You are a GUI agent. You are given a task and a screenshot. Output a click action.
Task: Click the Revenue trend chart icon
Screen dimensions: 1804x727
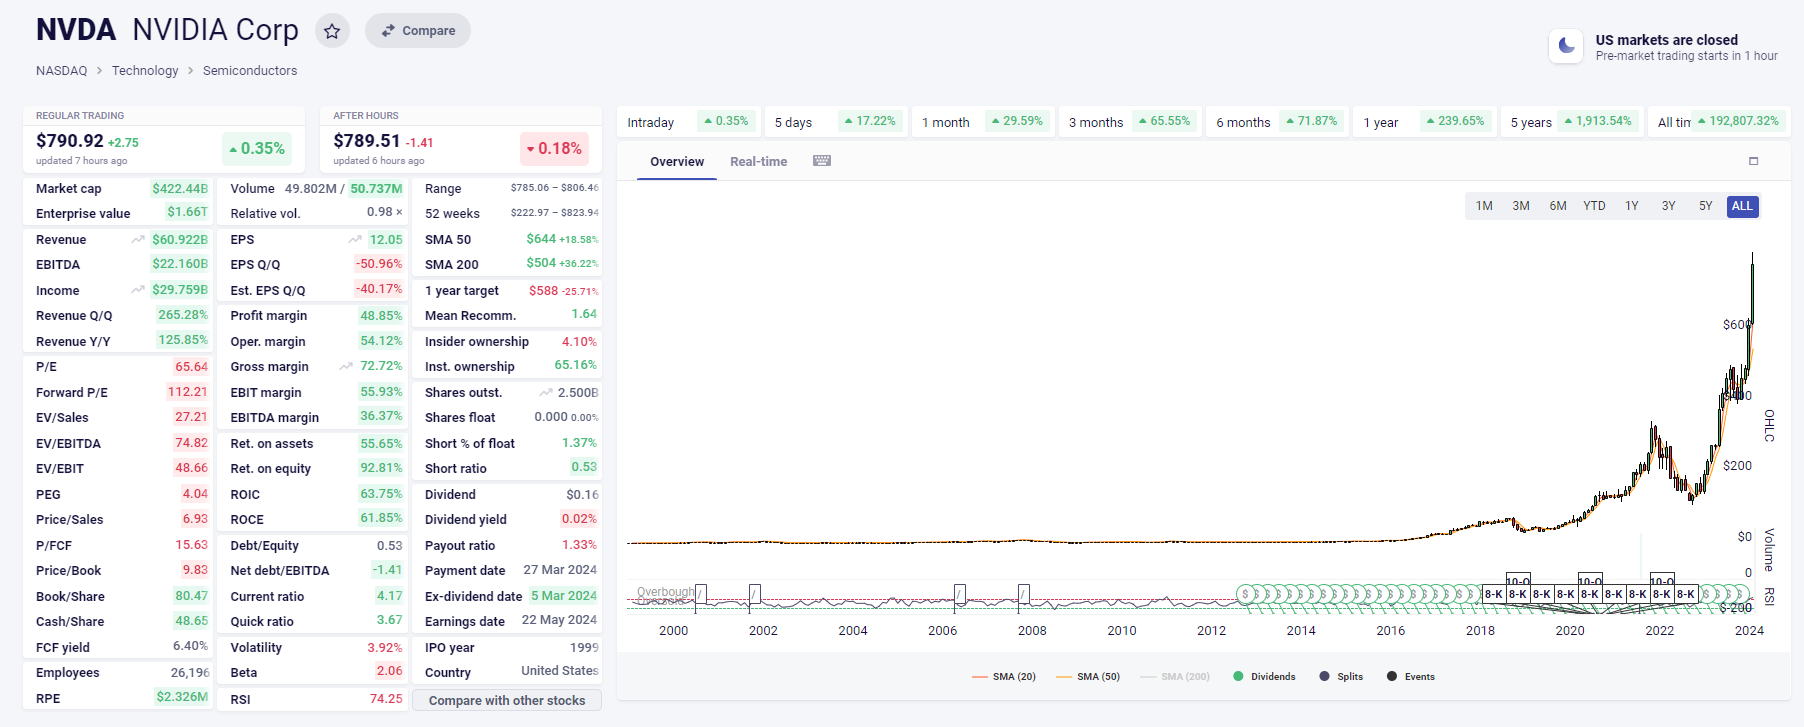coord(138,240)
